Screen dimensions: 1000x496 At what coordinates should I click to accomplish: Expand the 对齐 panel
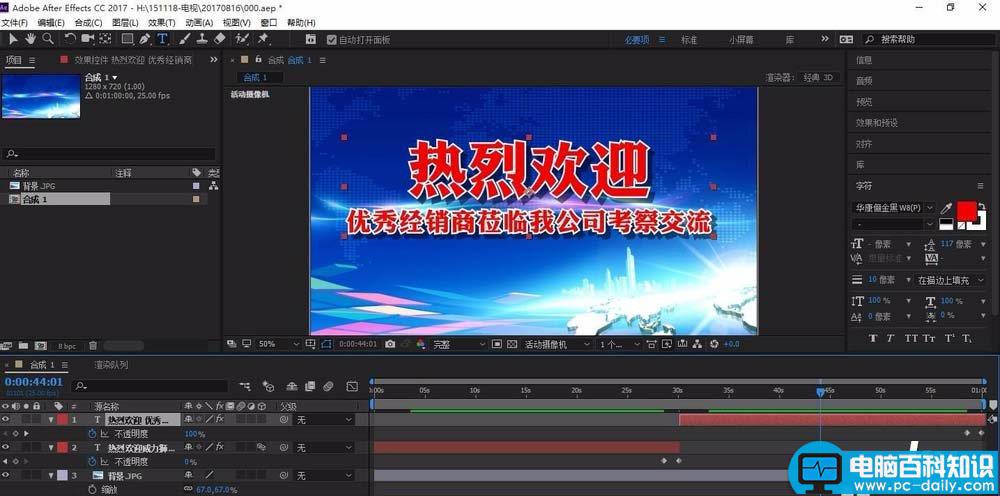click(864, 144)
